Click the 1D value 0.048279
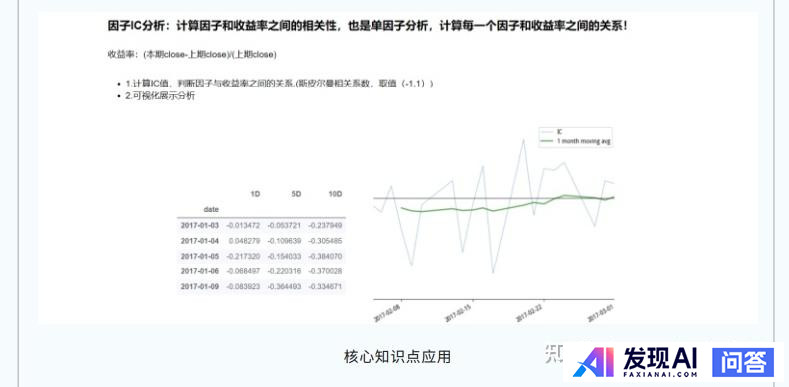789x387 pixels. 244,241
